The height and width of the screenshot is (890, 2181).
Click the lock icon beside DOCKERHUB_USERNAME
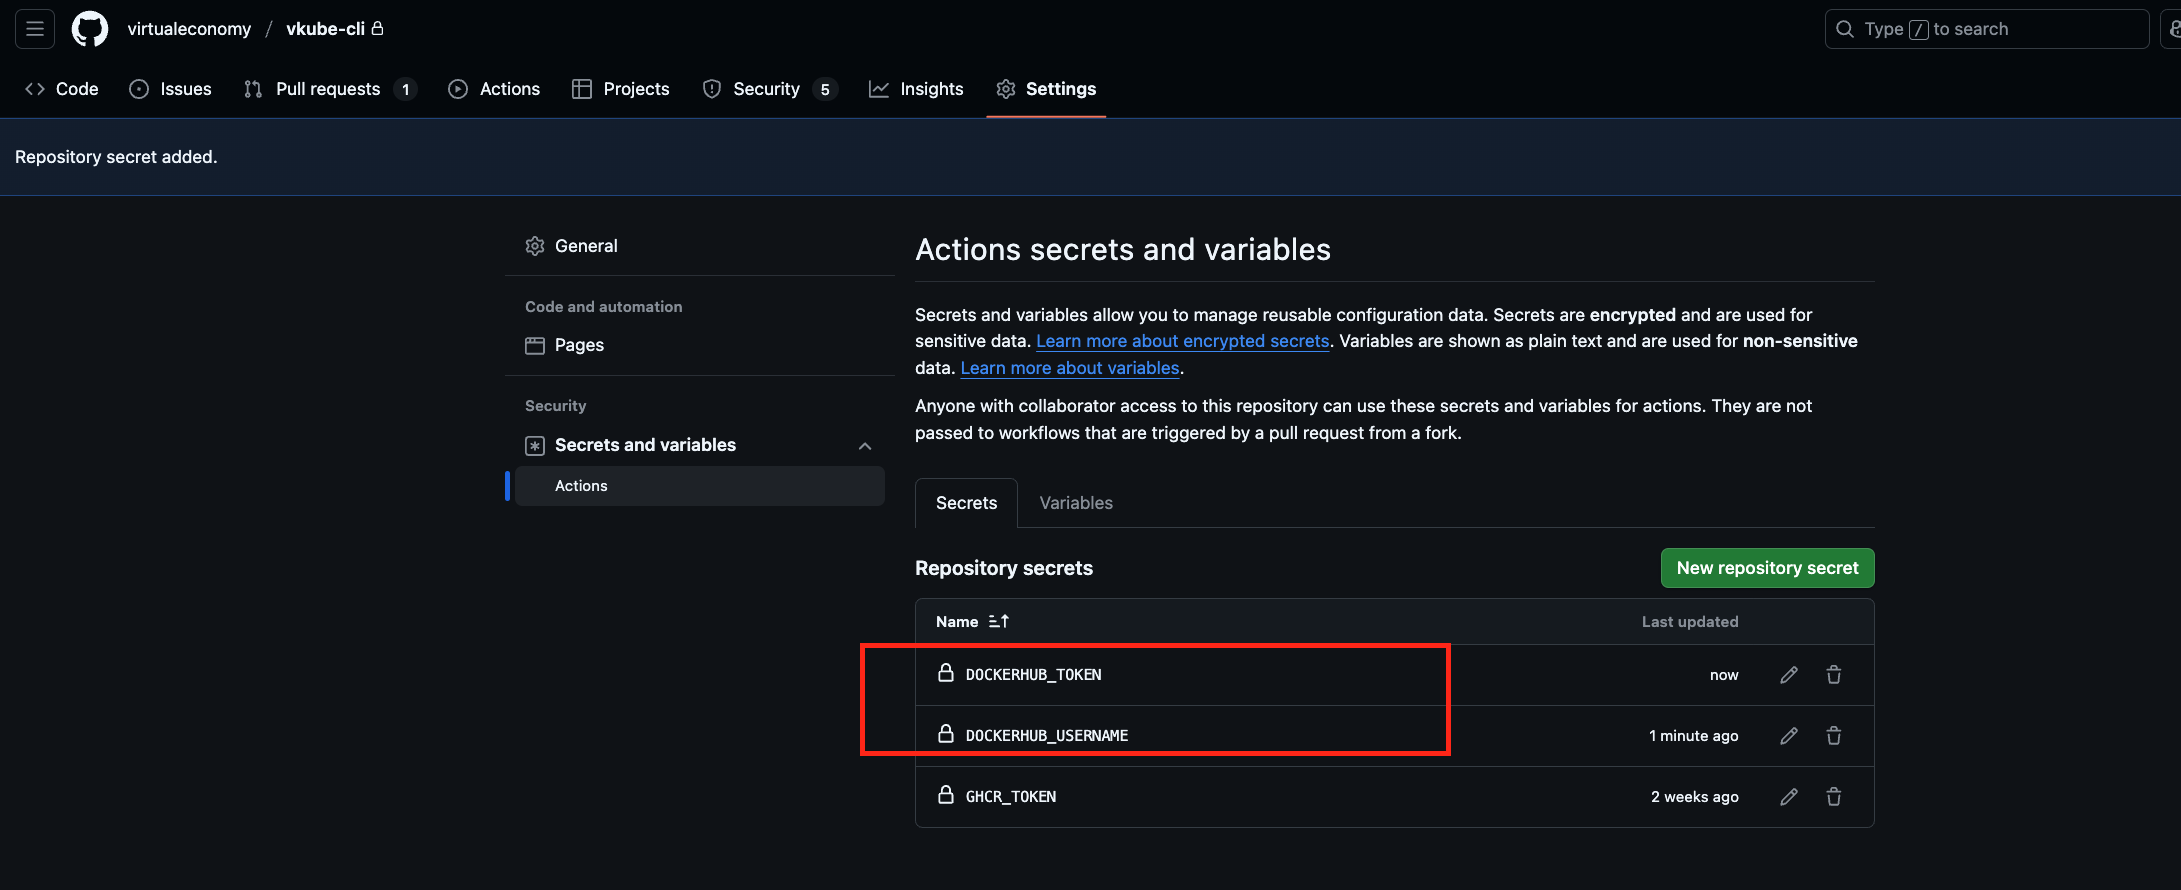946,734
